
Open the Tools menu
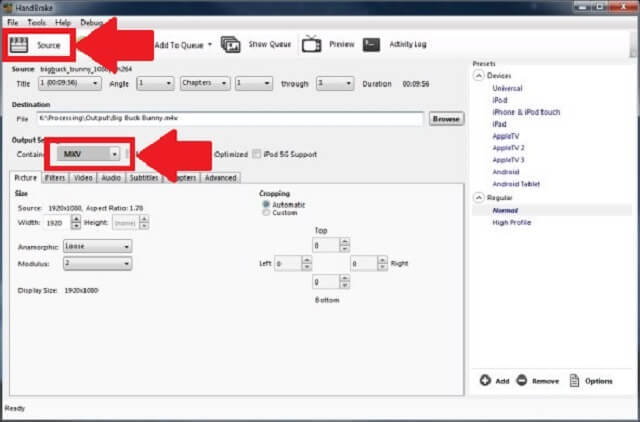pos(37,22)
